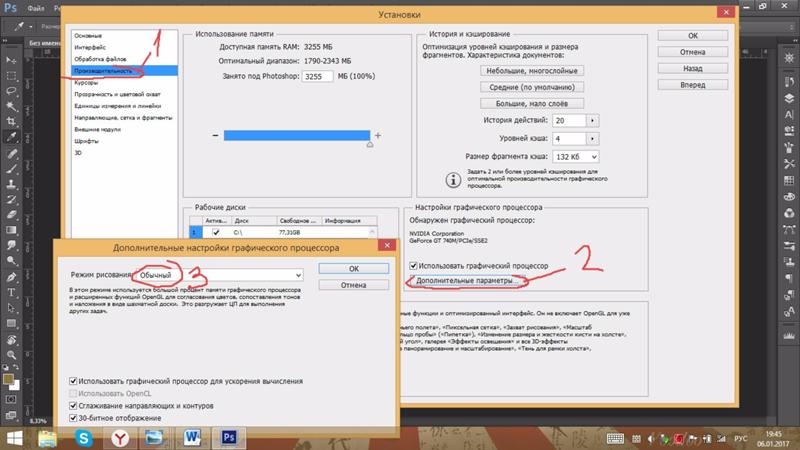800x450 pixels.
Task: Select the Brush tool
Action: (11, 169)
